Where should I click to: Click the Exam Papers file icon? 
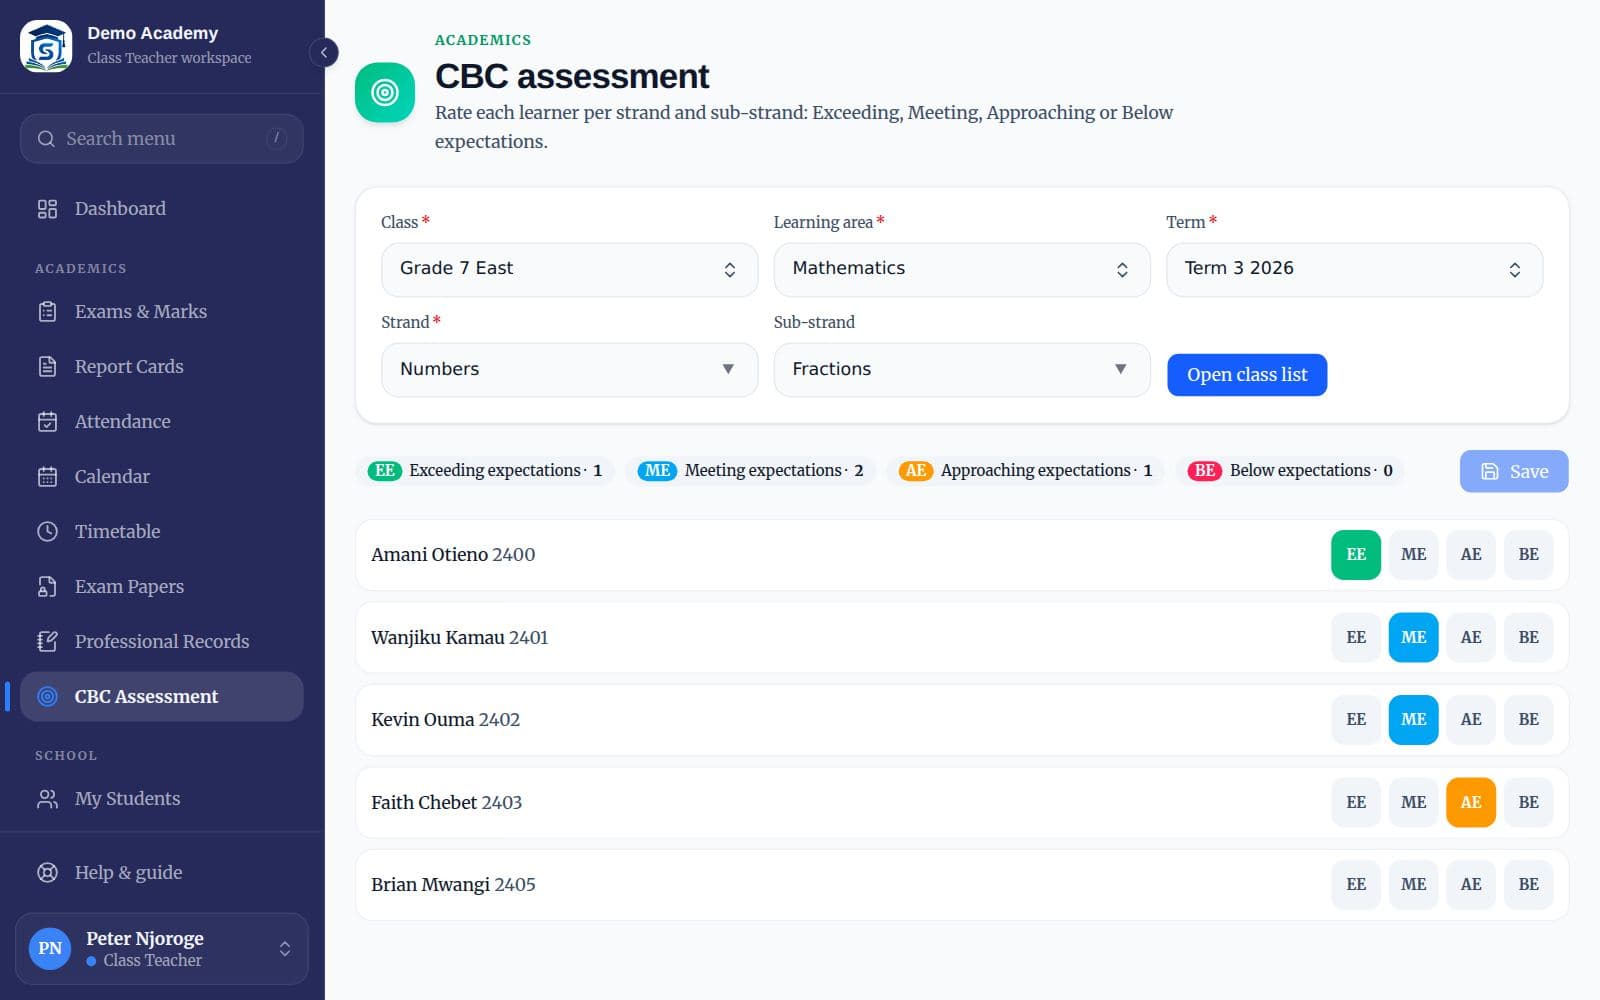(47, 587)
